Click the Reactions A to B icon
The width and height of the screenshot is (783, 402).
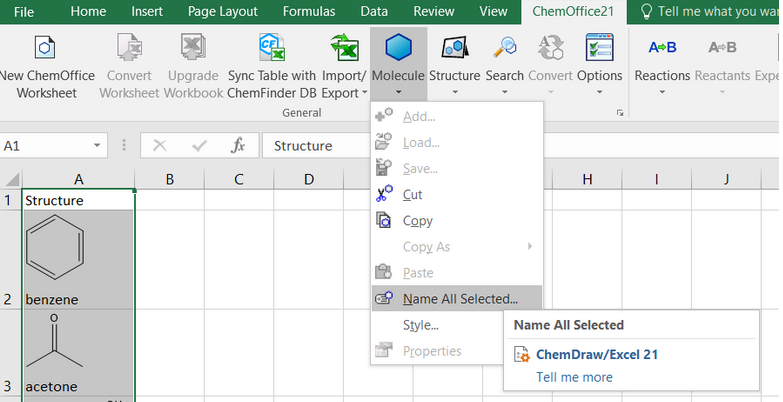[662, 47]
